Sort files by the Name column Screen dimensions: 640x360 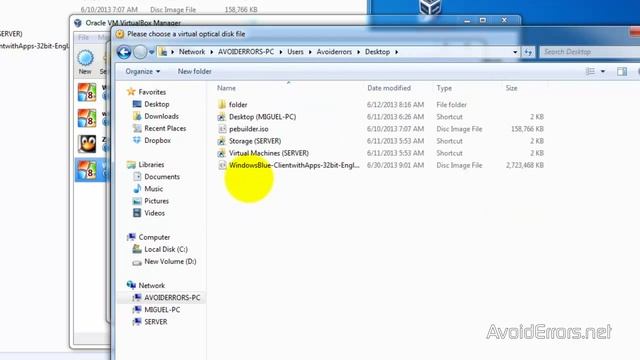(x=226, y=88)
